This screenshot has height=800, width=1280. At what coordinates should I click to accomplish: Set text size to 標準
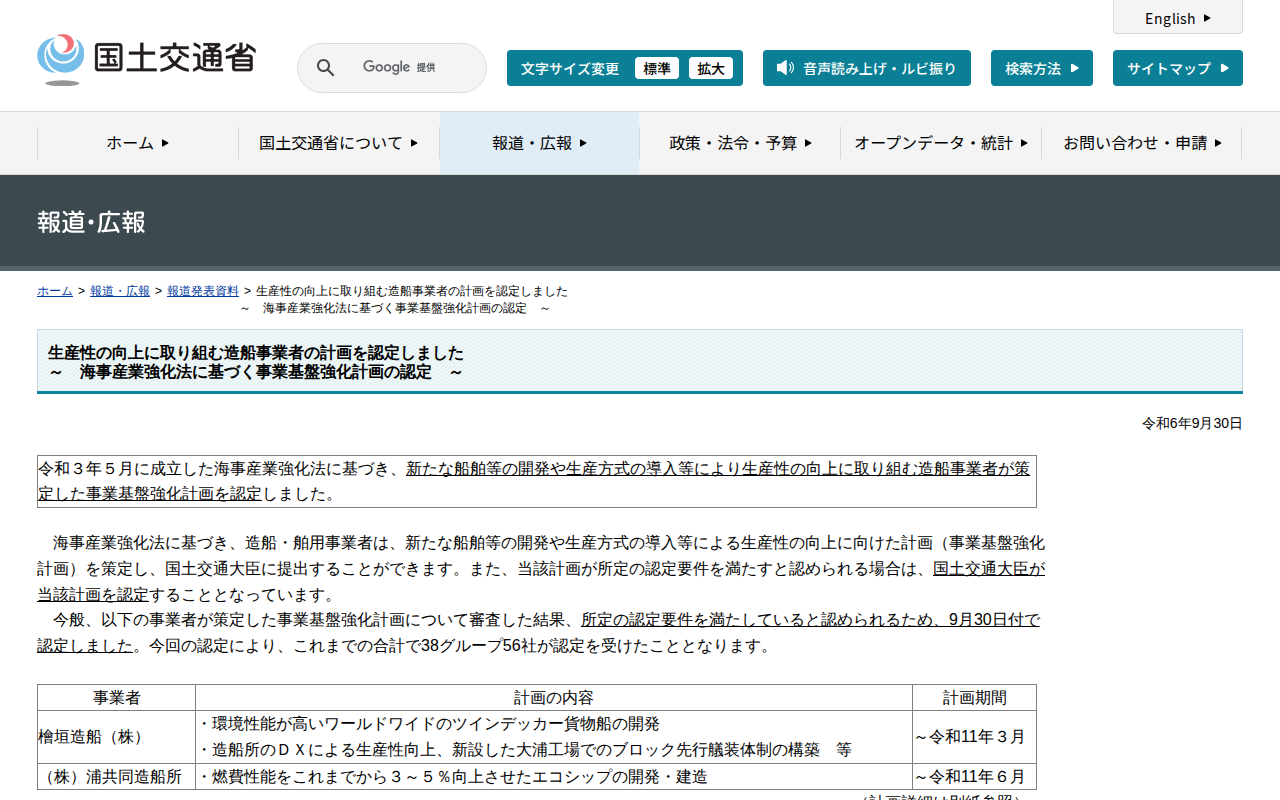656,68
